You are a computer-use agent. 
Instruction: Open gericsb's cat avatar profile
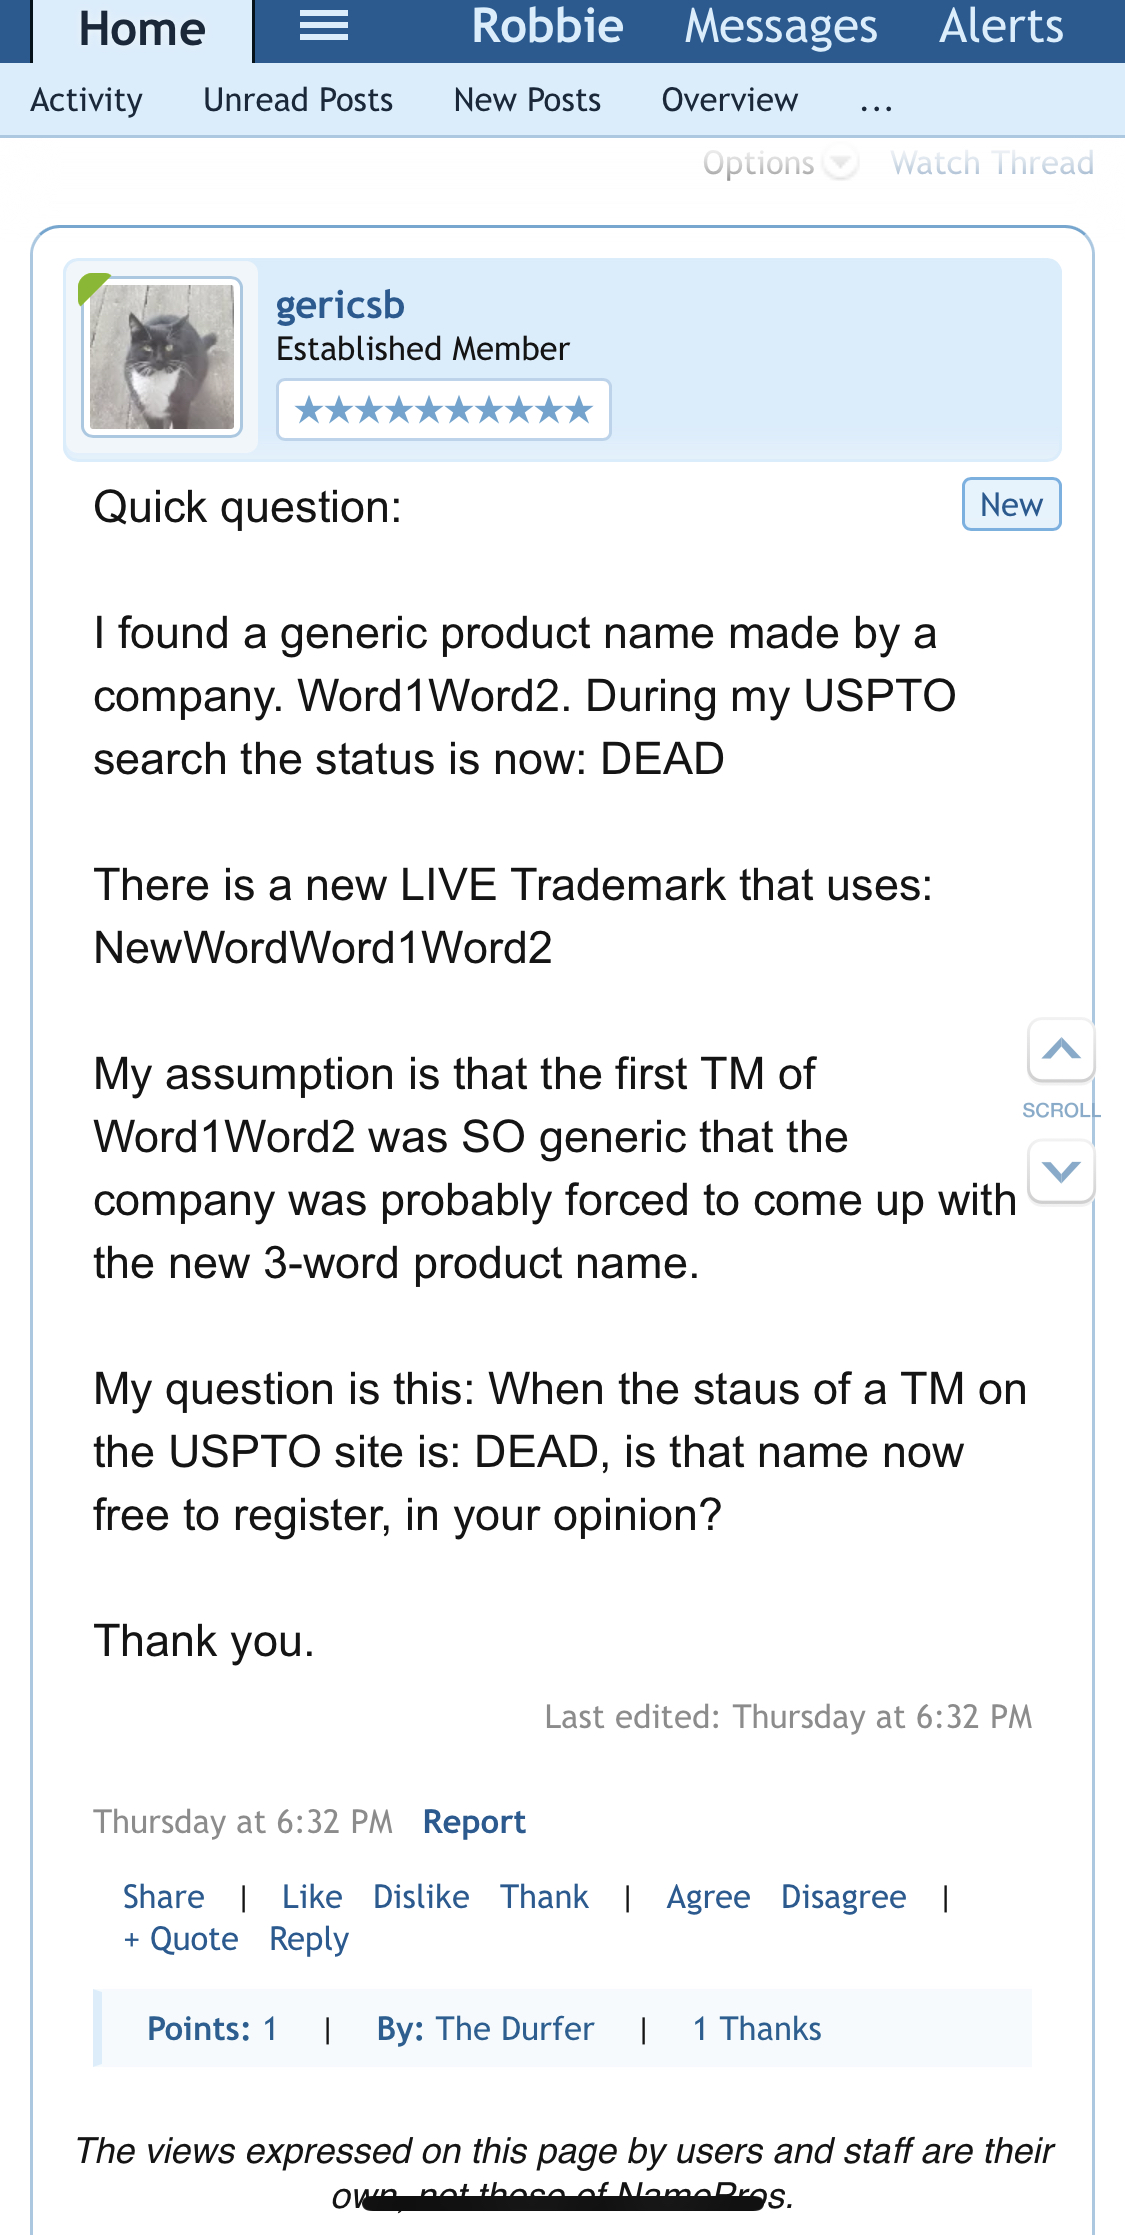tap(162, 357)
